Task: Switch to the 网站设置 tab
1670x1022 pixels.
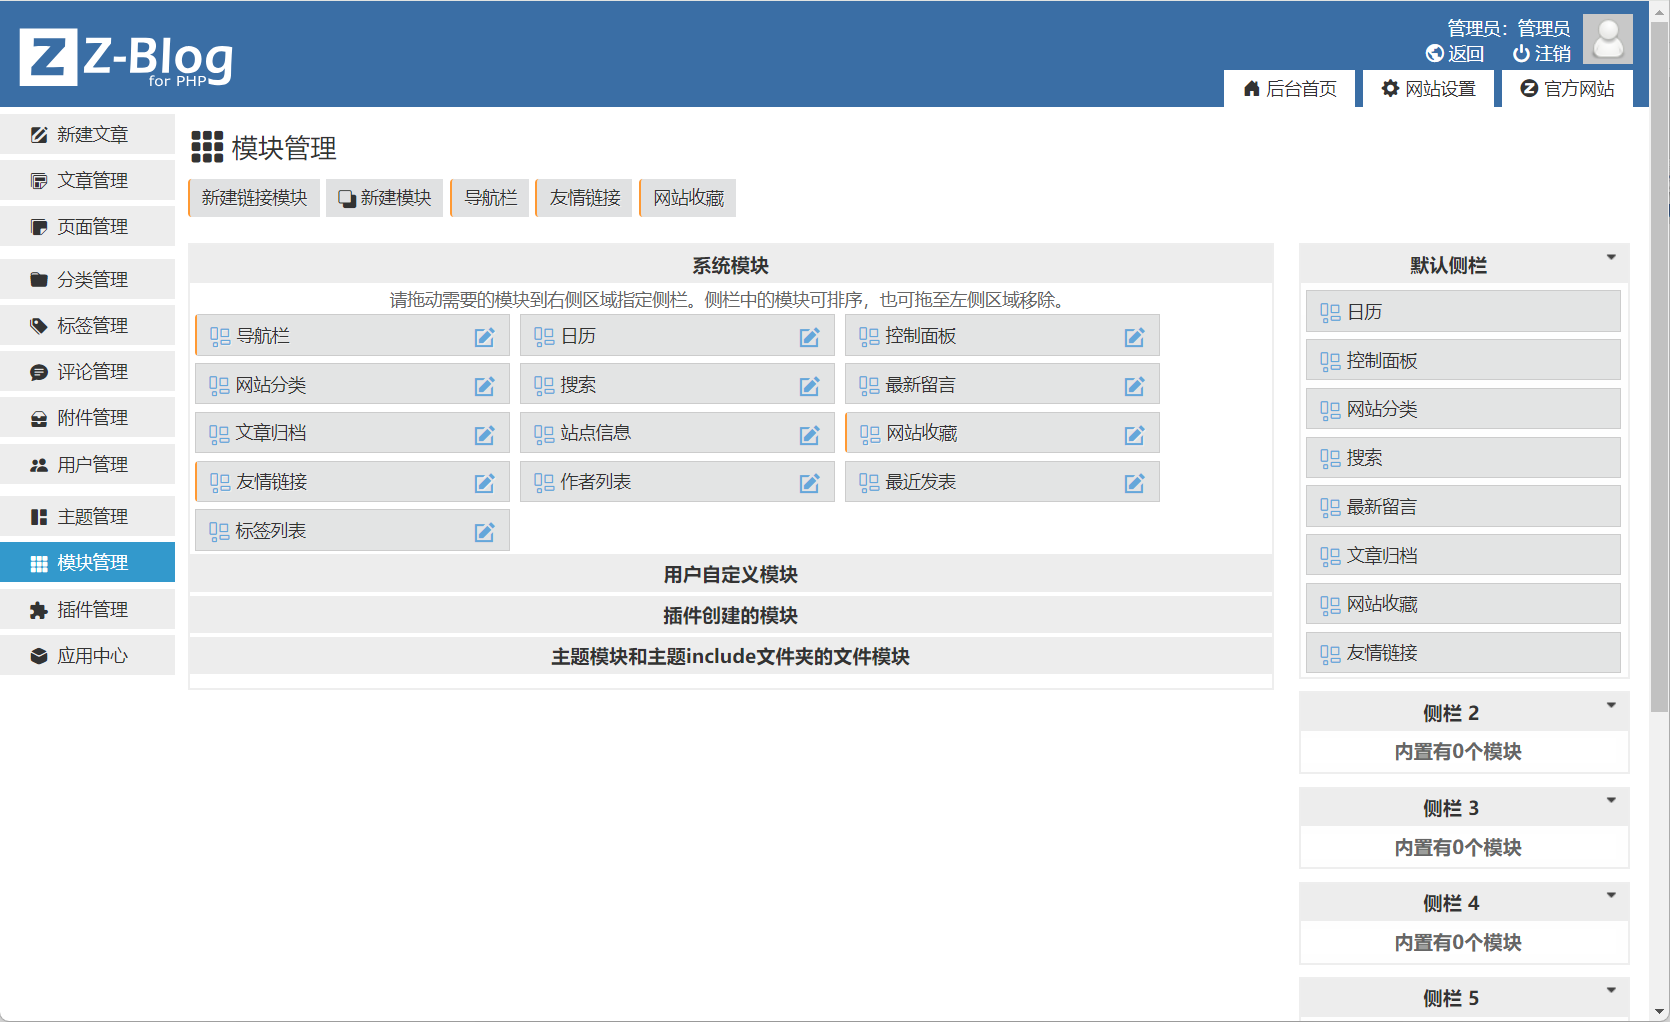Action: pyautogui.click(x=1428, y=89)
